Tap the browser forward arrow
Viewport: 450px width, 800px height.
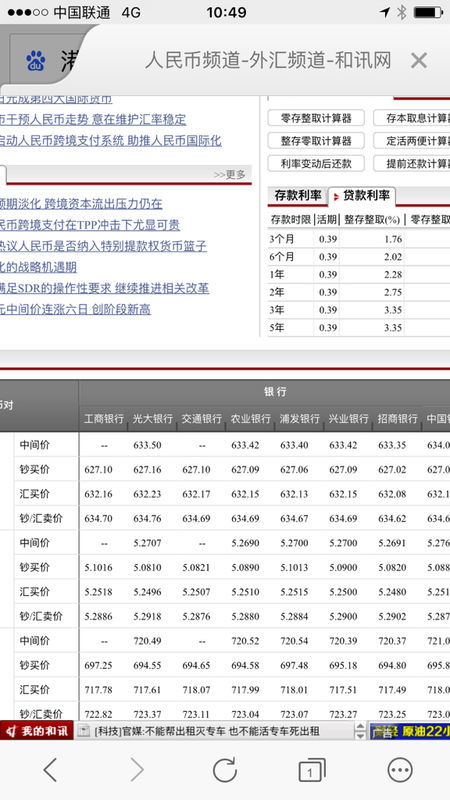(137, 769)
